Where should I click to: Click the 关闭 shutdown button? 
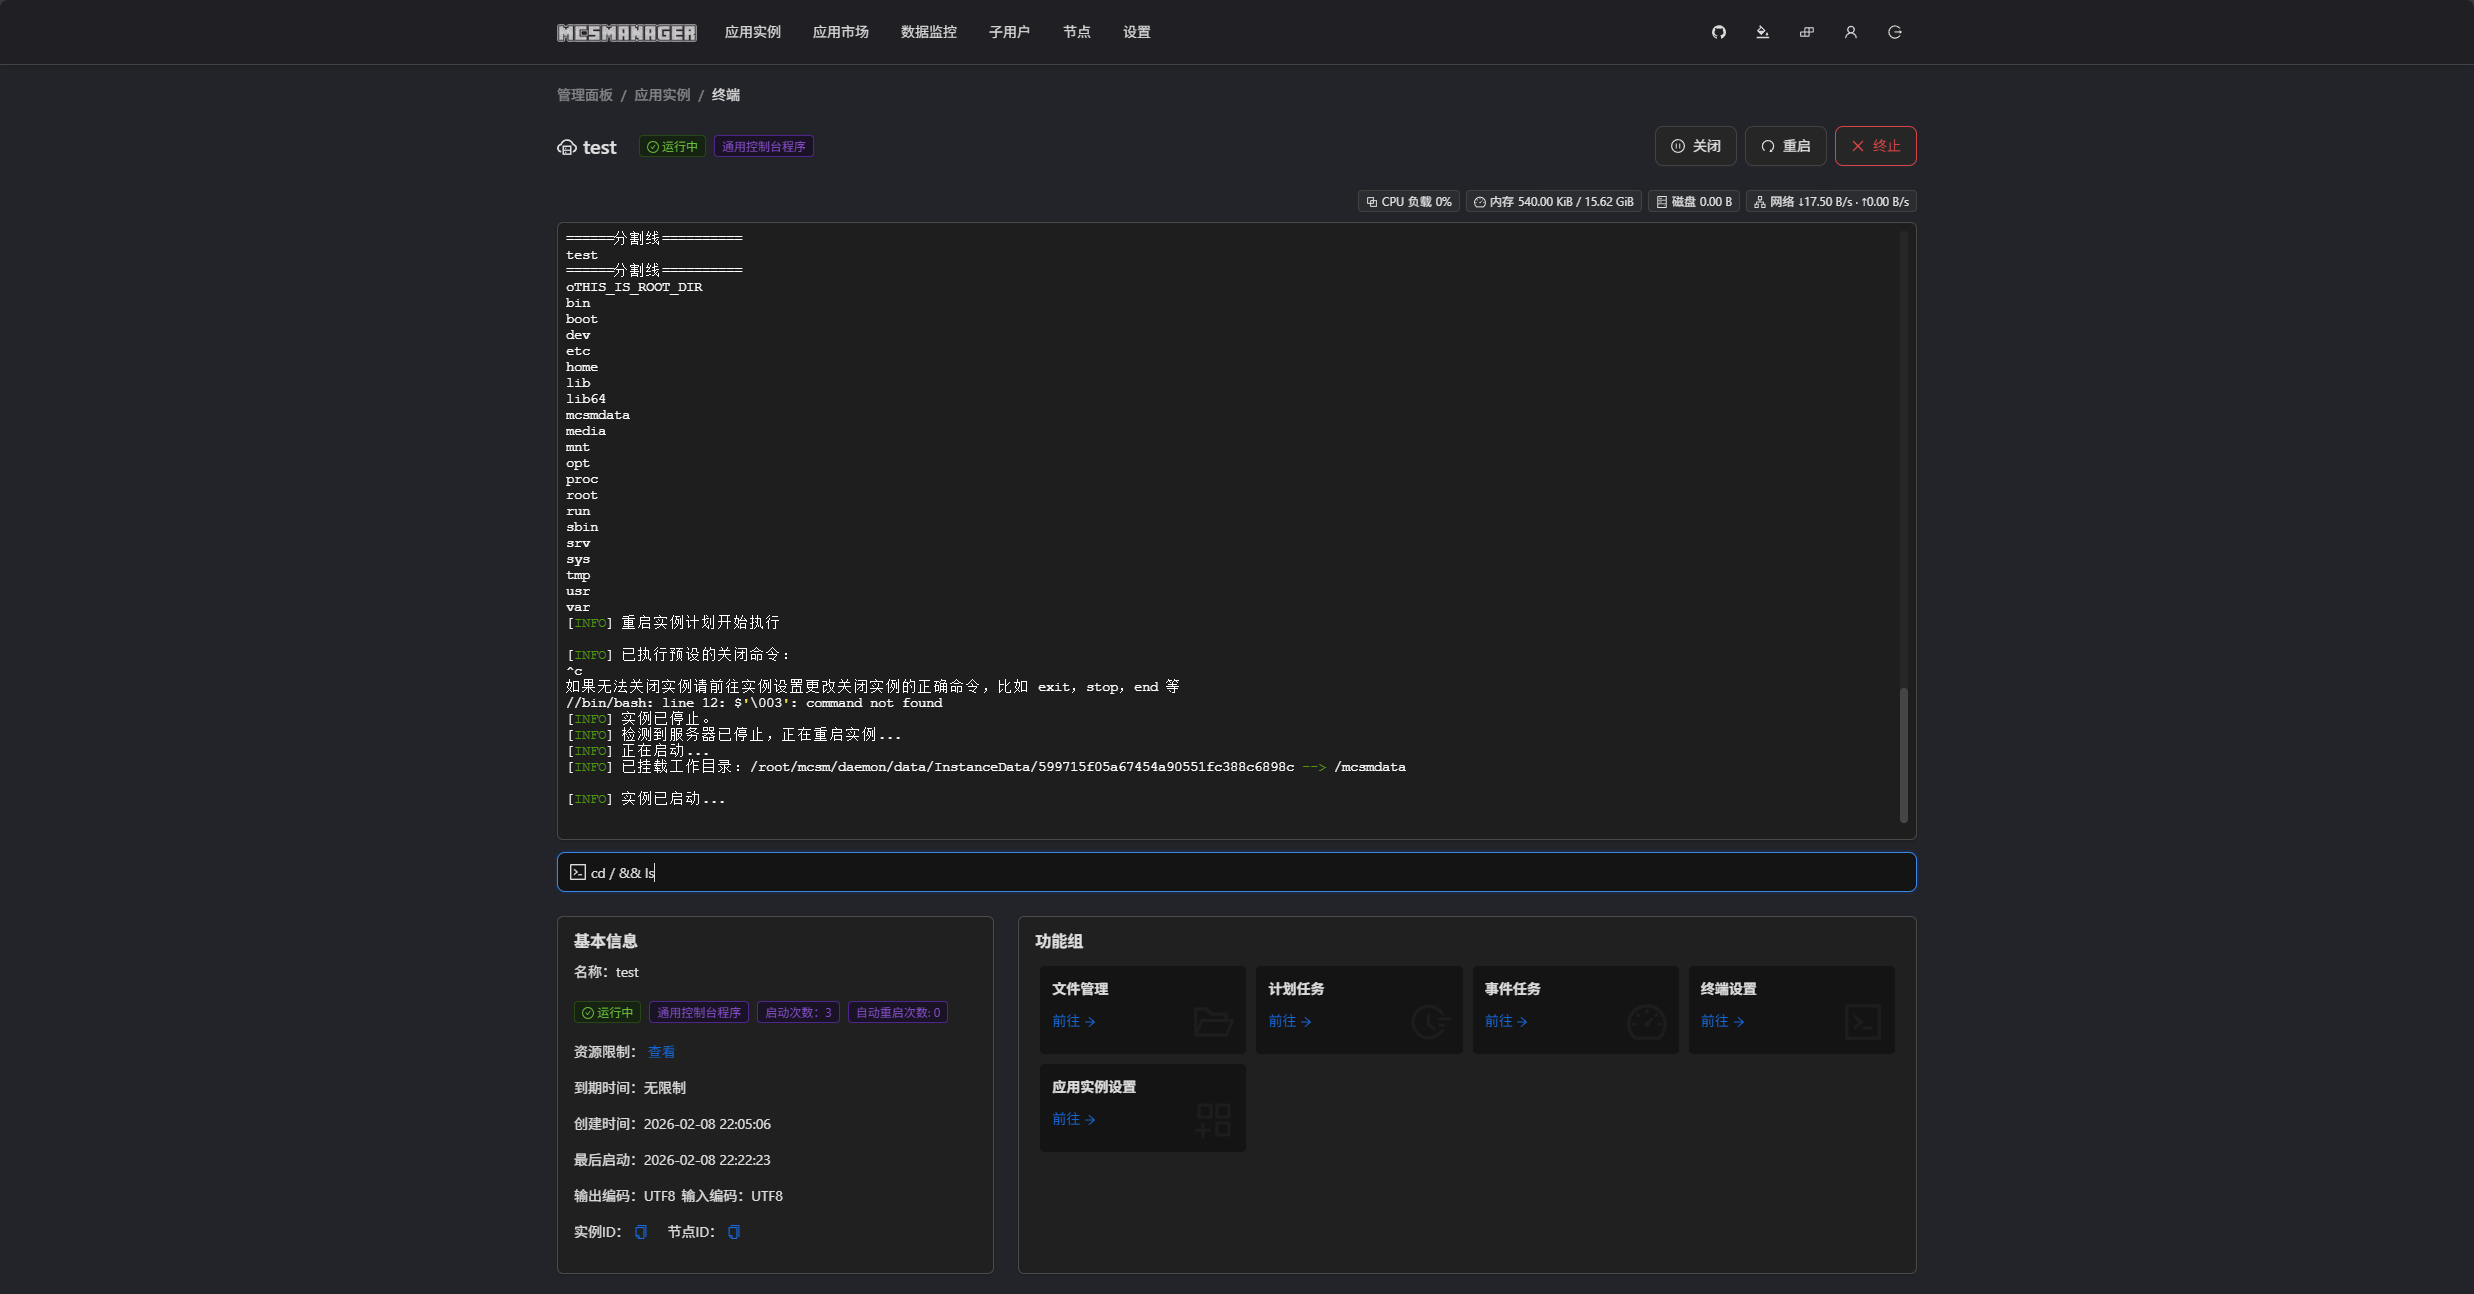coord(1695,146)
